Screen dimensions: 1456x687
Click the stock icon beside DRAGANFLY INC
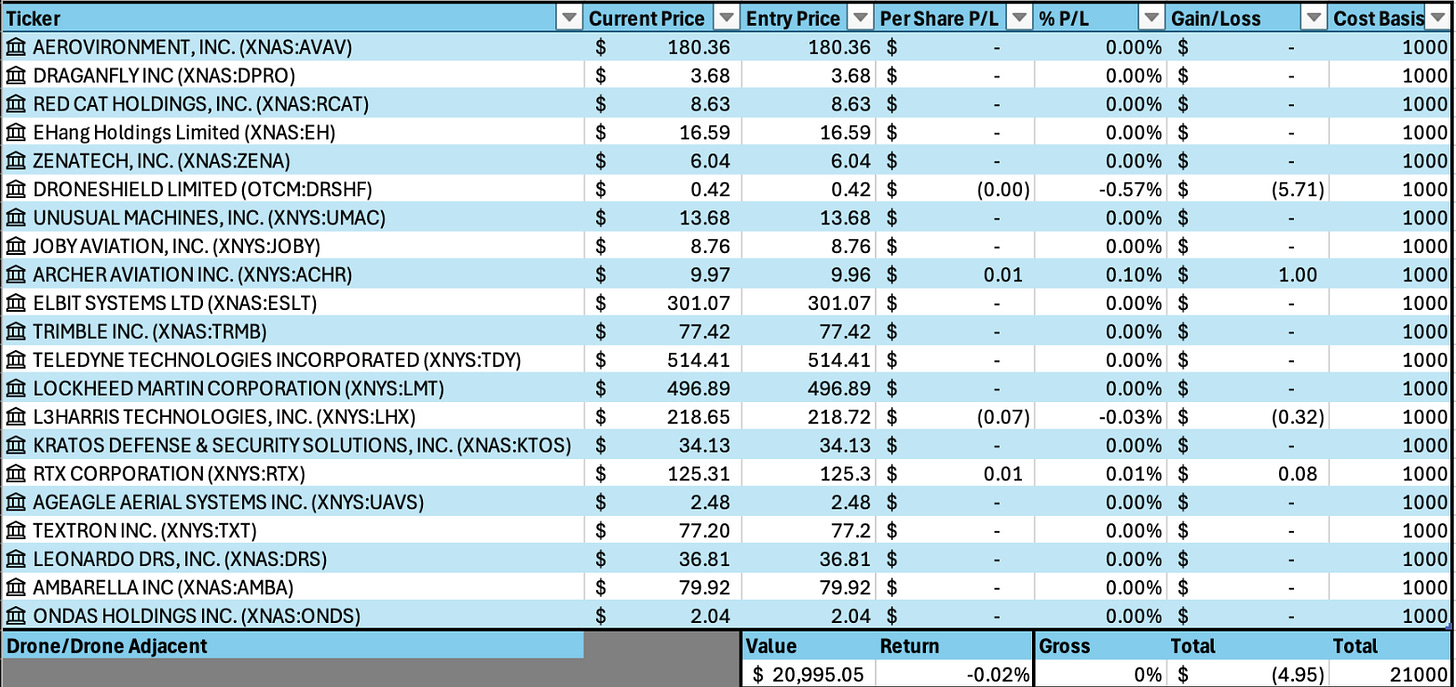point(15,75)
